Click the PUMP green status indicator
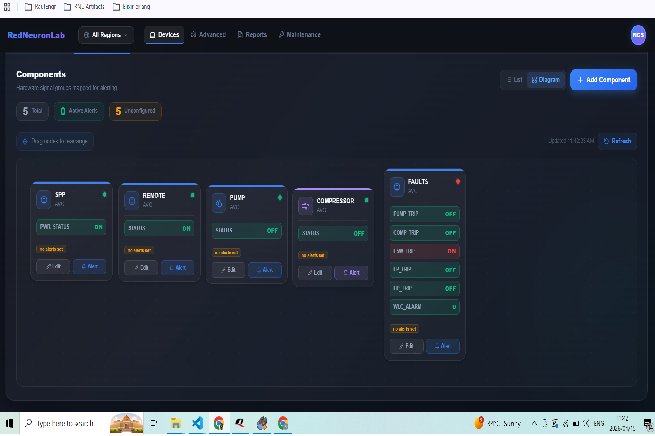Screen dimensions: 655x436 (280, 198)
